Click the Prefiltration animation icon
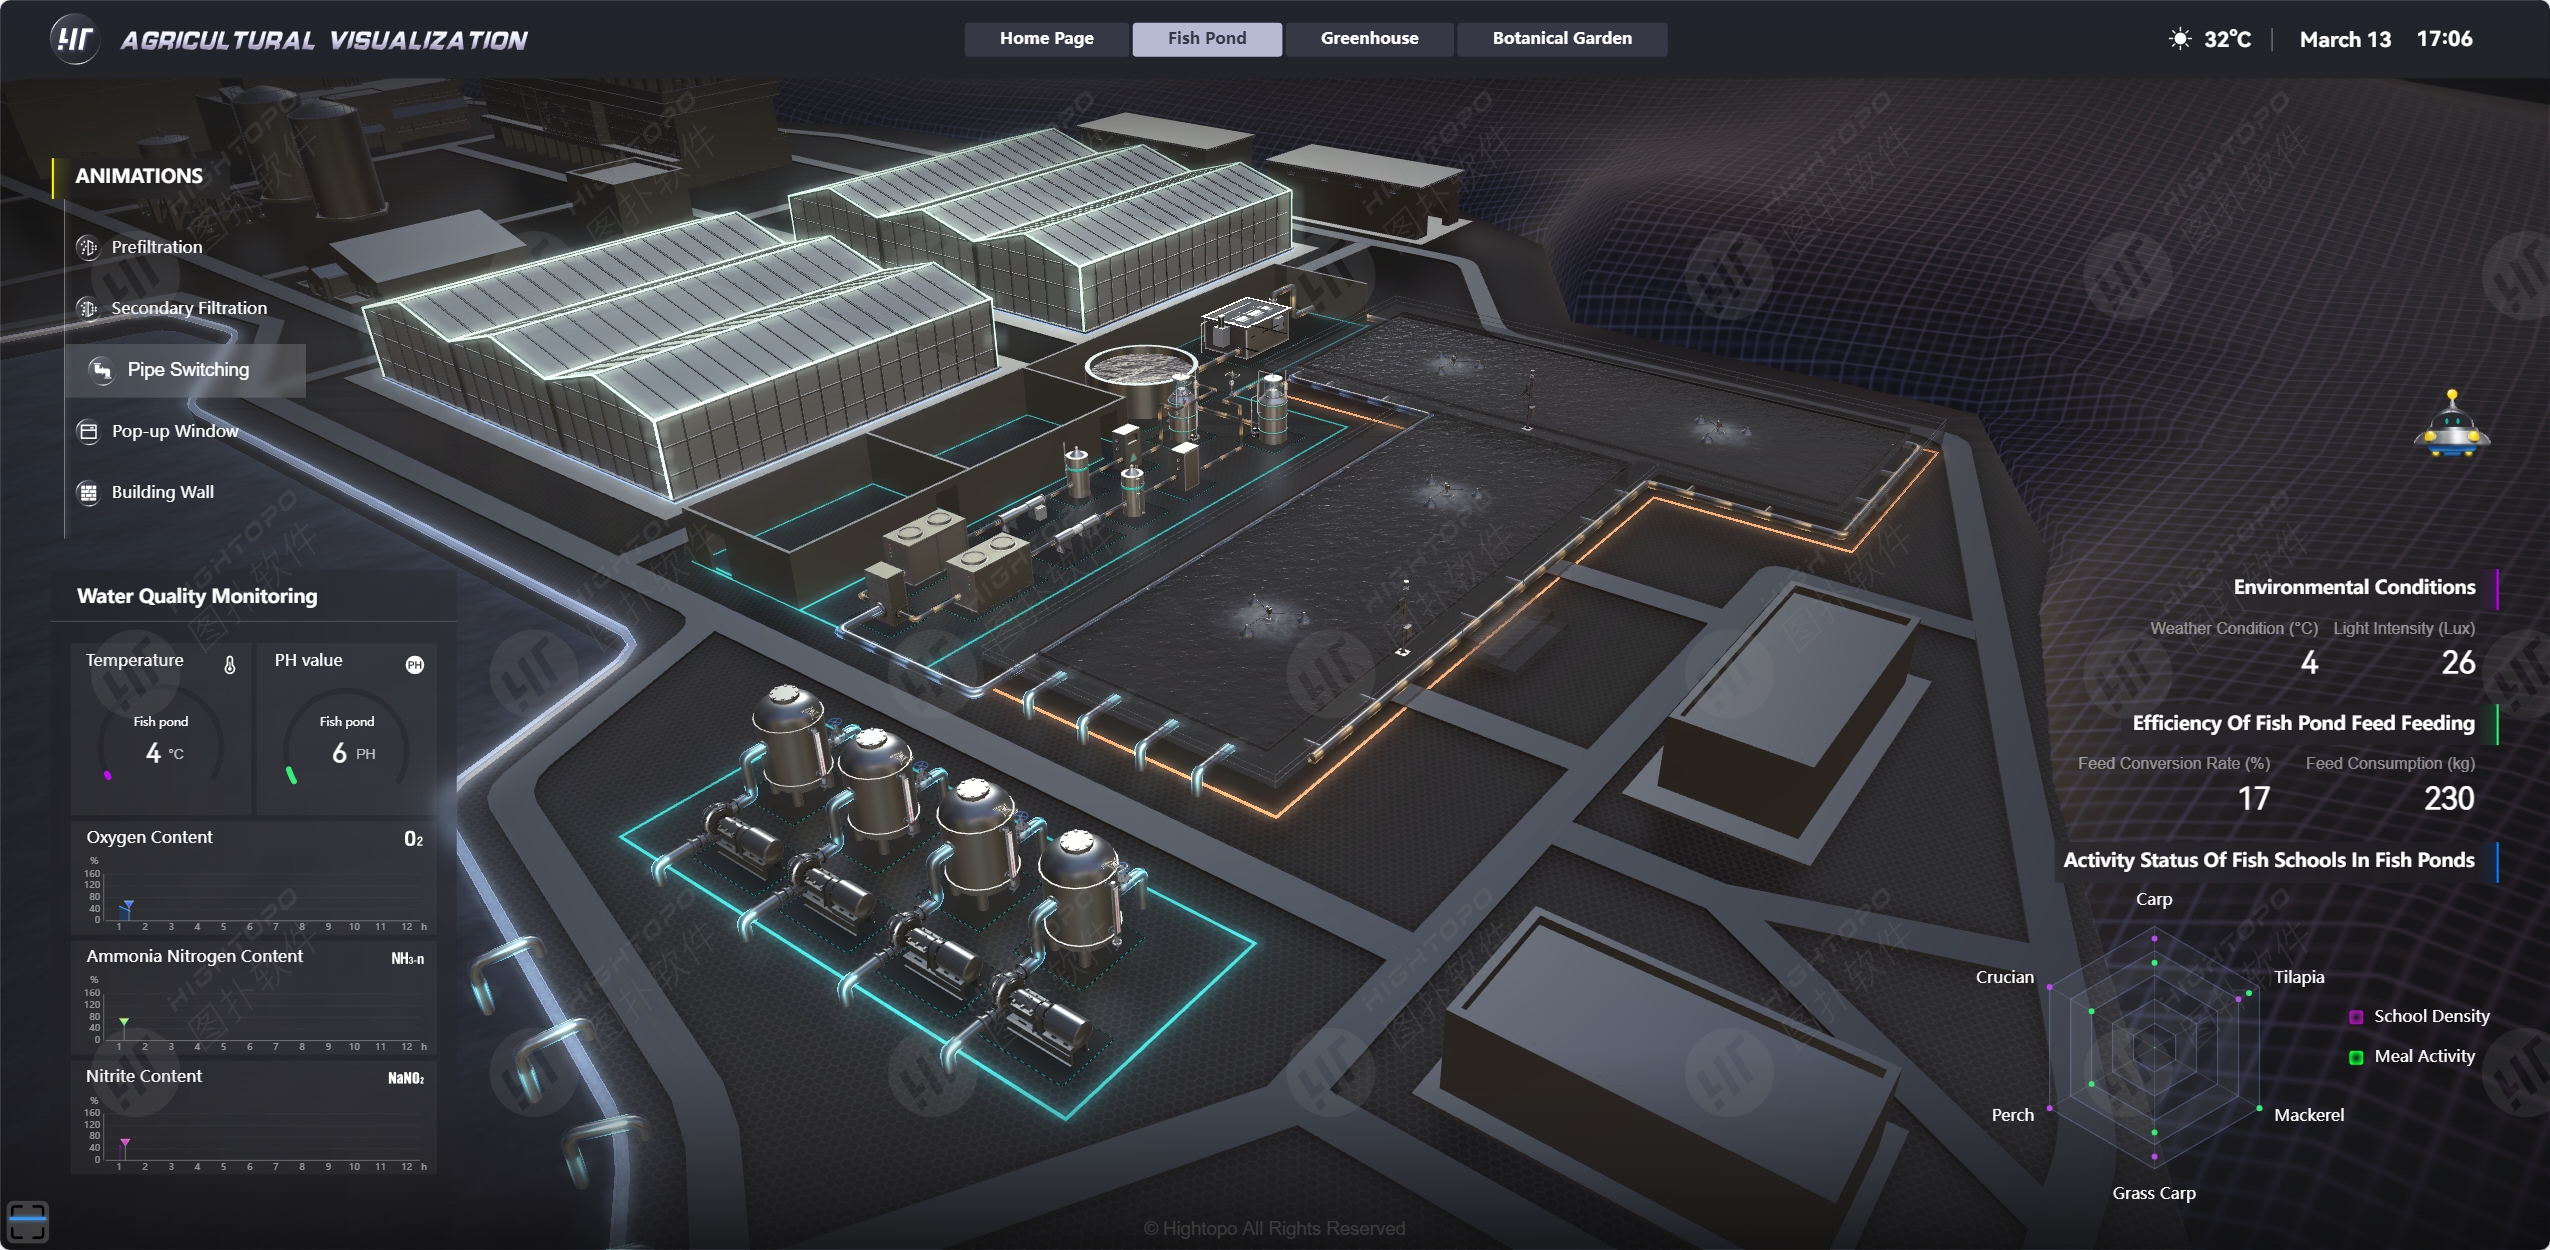2550x1250 pixels. click(88, 247)
